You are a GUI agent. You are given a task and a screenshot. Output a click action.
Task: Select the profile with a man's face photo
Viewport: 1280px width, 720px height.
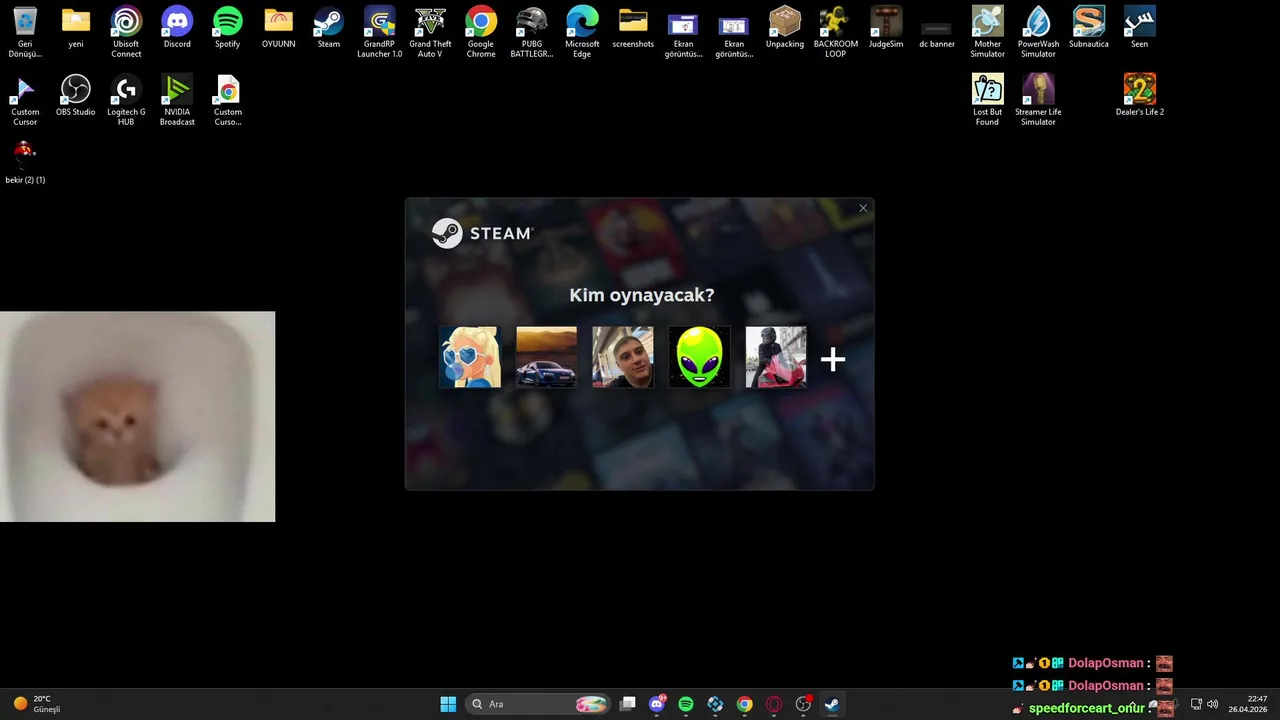point(623,357)
